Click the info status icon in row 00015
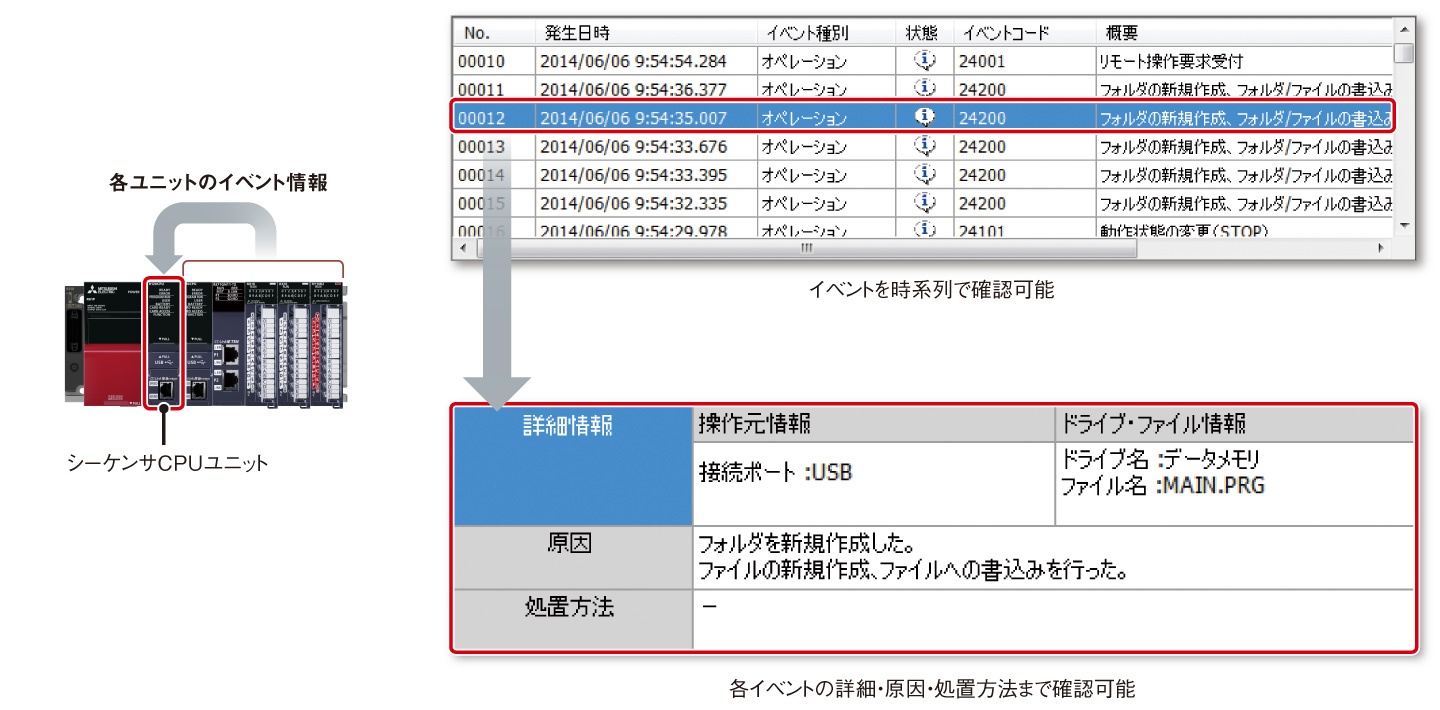Viewport: 1440px width, 710px height. click(925, 203)
